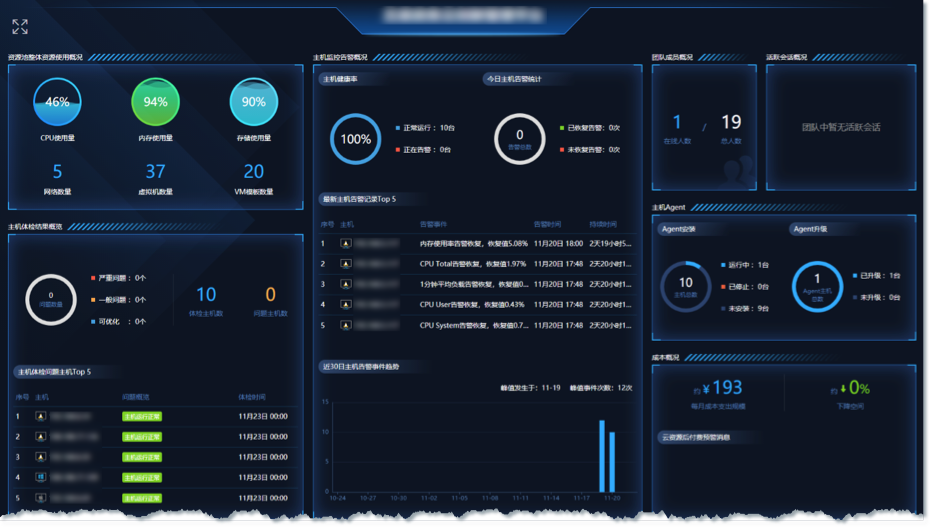Click the alarm total count ring showing 0

[x=520, y=139]
